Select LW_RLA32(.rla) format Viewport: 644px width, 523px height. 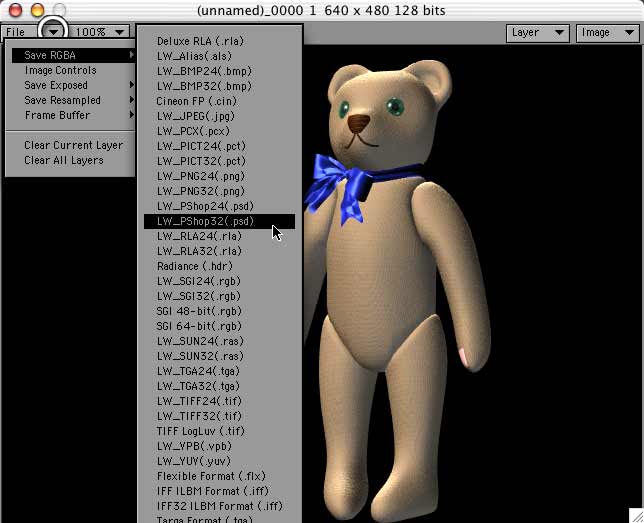pos(219,251)
